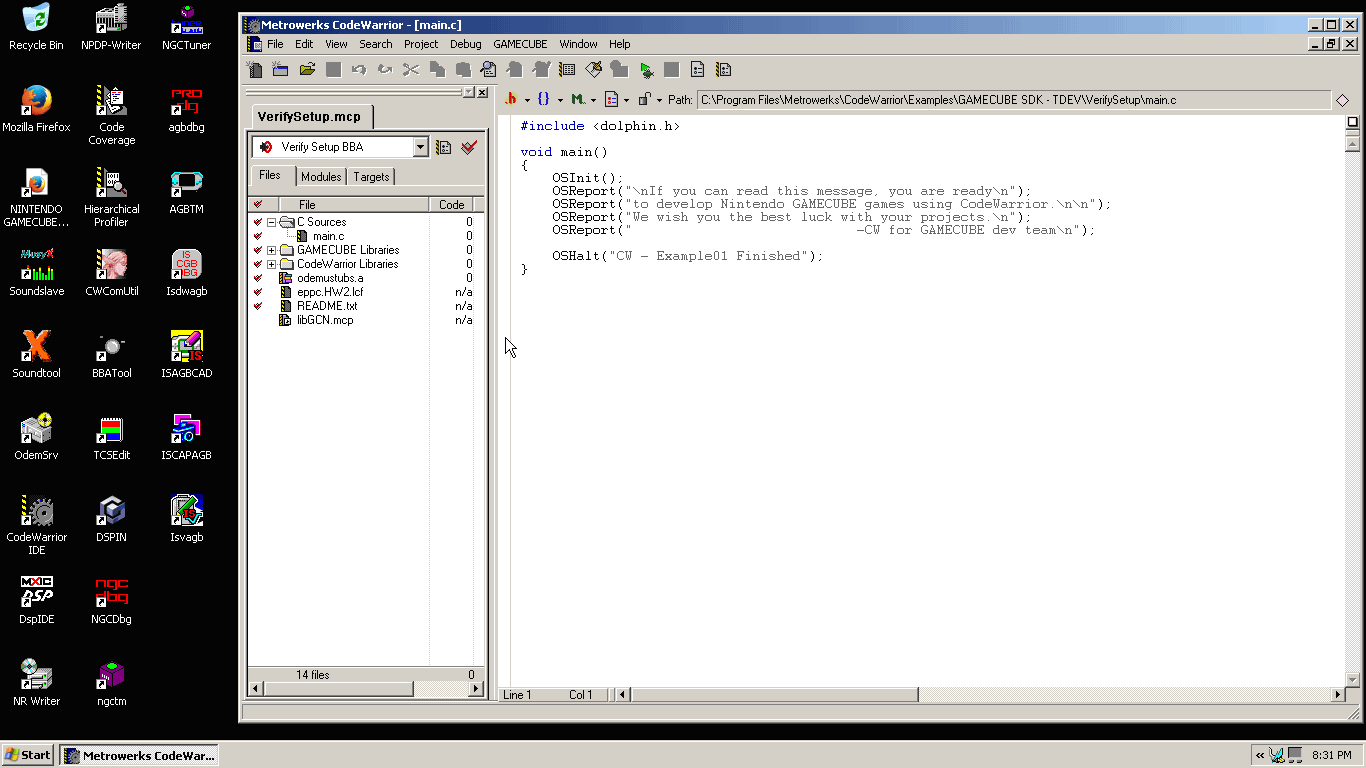
Task: Open the functions list dropdown arrow
Action: 560,100
